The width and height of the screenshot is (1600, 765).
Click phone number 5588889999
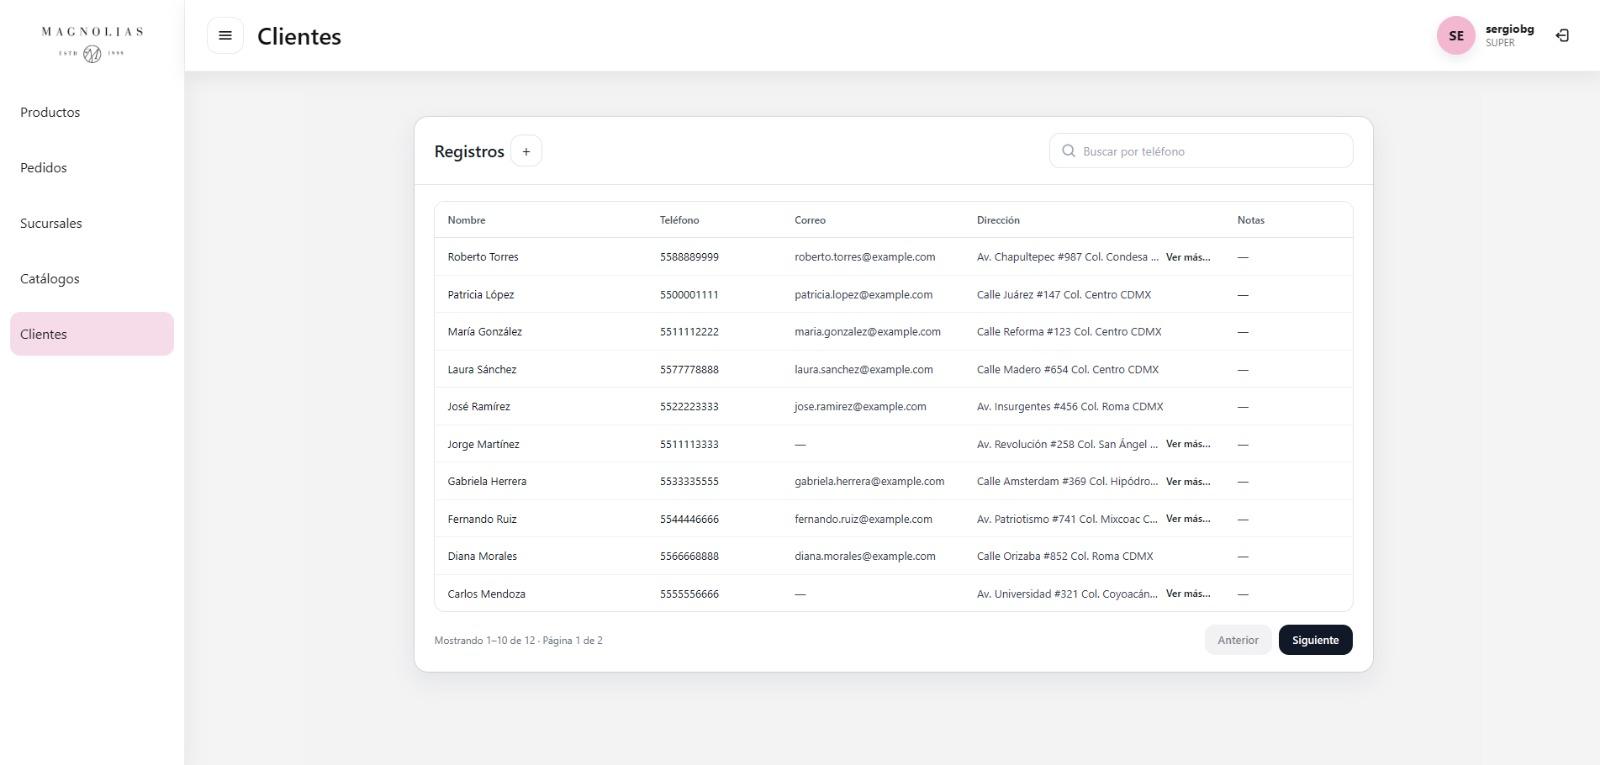[689, 257]
